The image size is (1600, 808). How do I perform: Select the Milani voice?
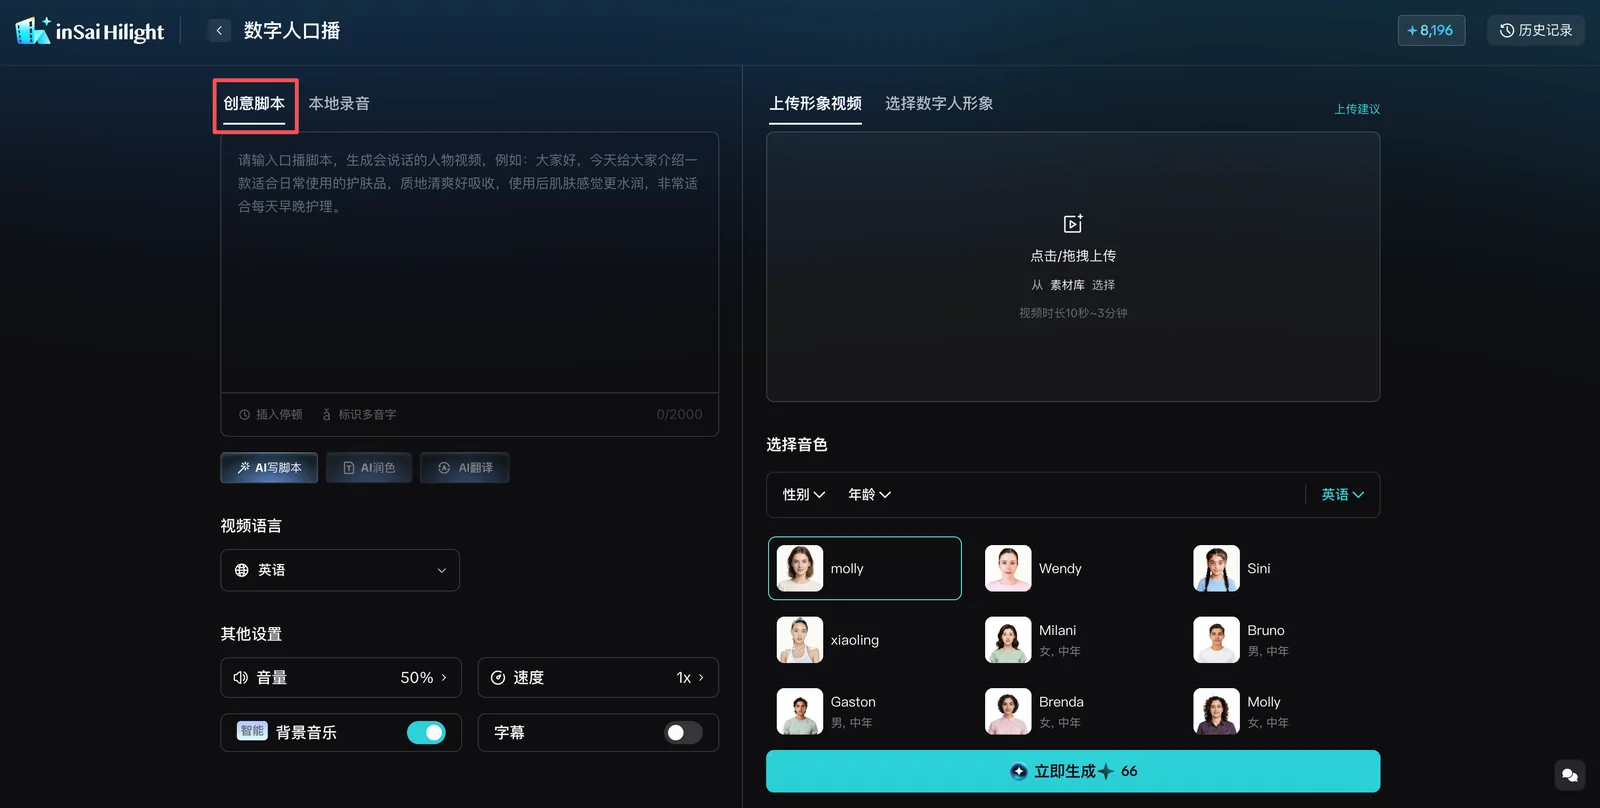pos(1072,640)
